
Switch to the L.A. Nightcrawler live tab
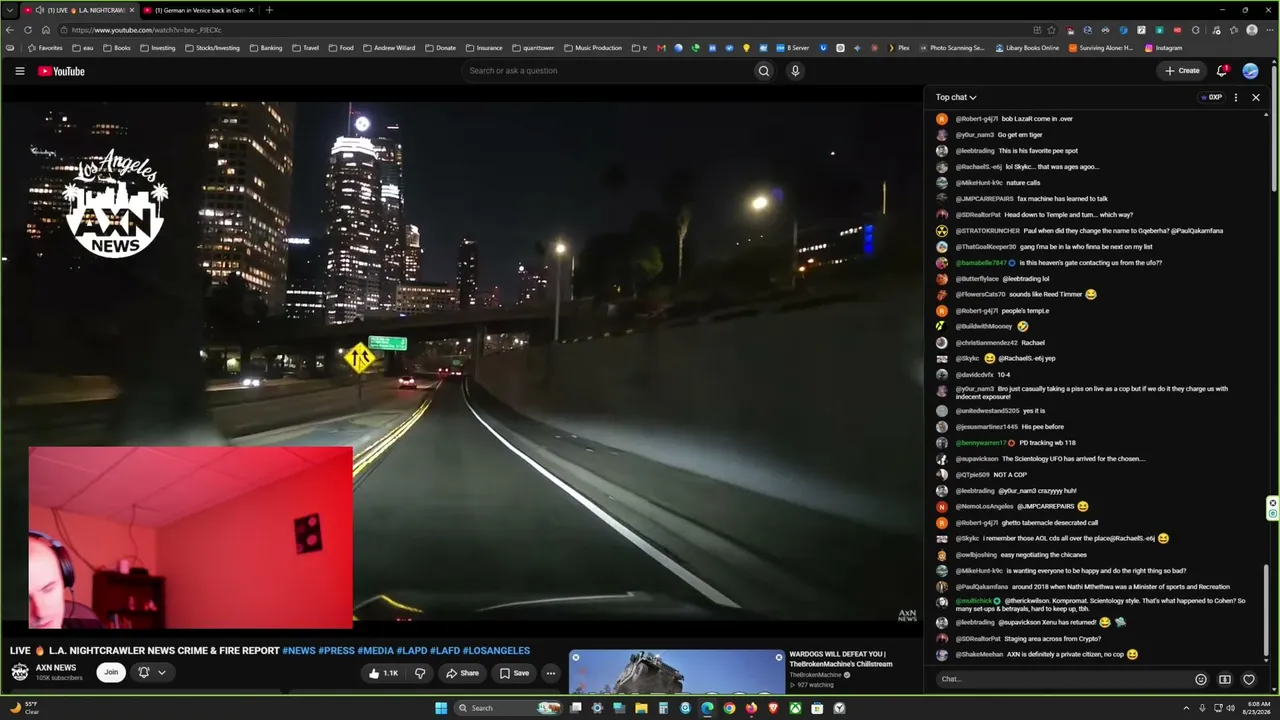(x=82, y=10)
